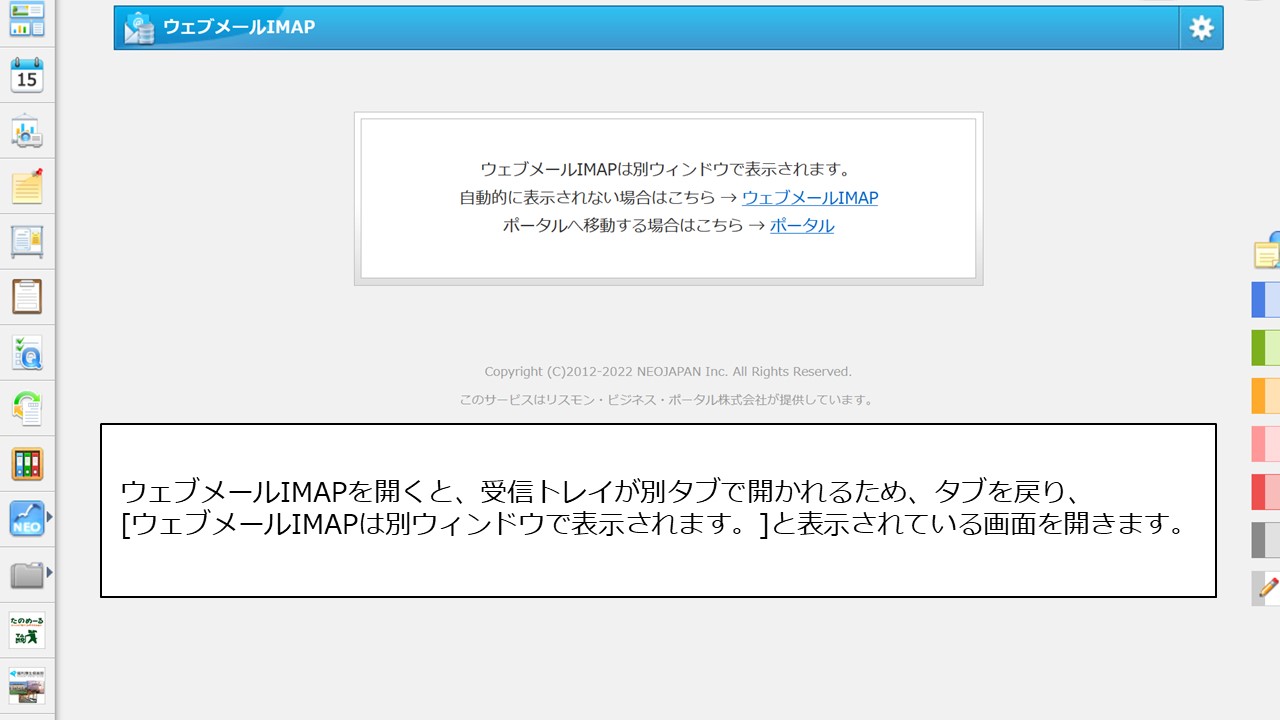Pick the blue sticky note color
Screen dimensions: 1280x720
(x=1266, y=300)
